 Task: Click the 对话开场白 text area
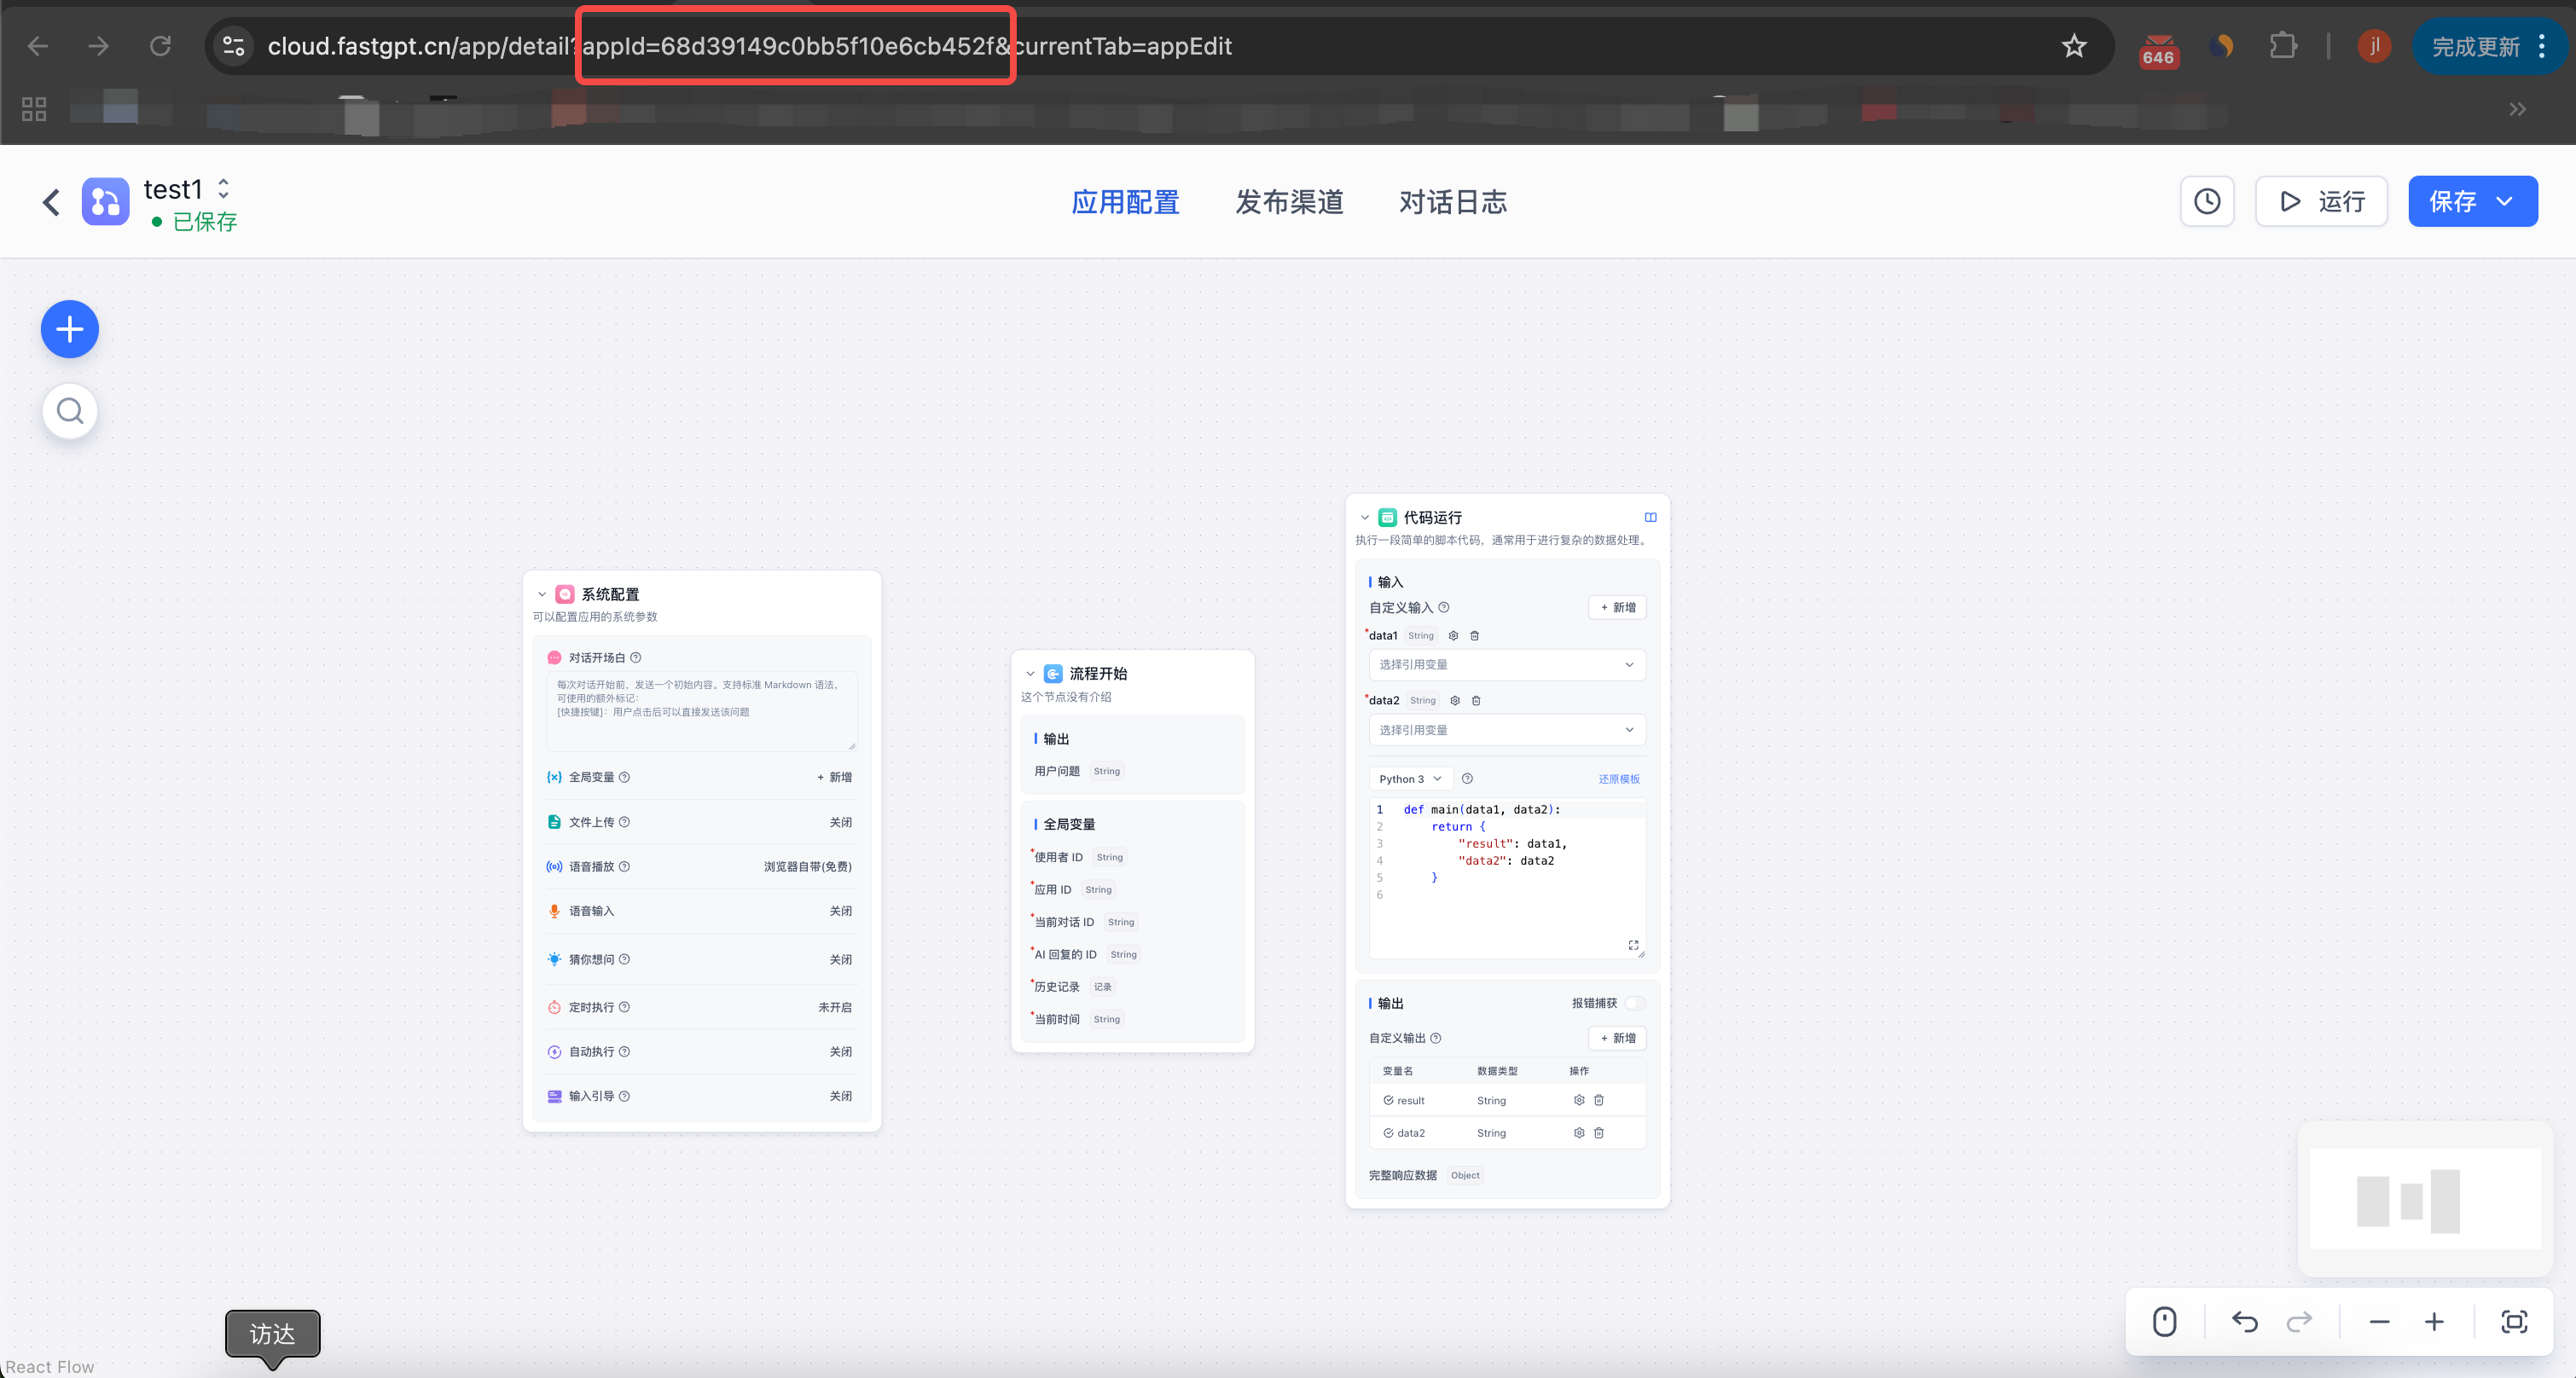700,710
